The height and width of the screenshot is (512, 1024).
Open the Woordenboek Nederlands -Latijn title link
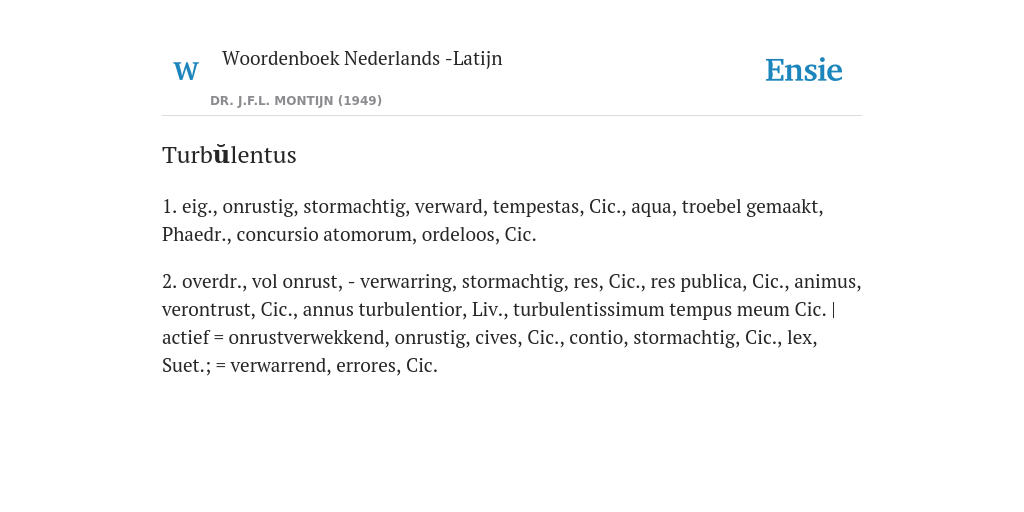362,58
